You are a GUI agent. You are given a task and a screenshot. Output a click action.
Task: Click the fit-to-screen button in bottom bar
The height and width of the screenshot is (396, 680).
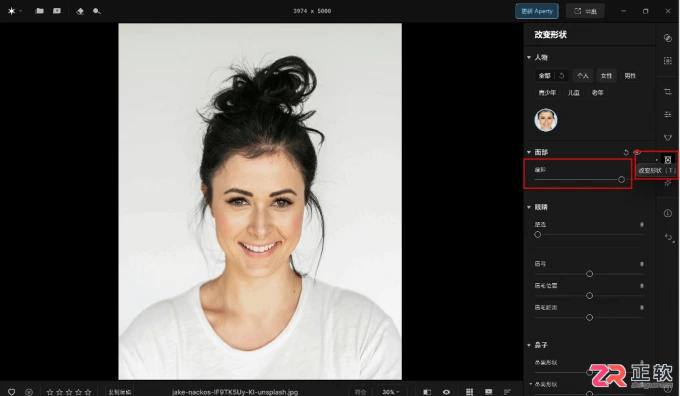pyautogui.click(x=360, y=392)
